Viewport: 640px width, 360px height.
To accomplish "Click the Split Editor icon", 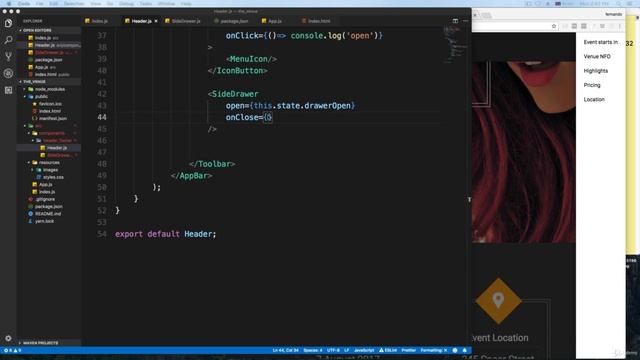I will 455,21.
